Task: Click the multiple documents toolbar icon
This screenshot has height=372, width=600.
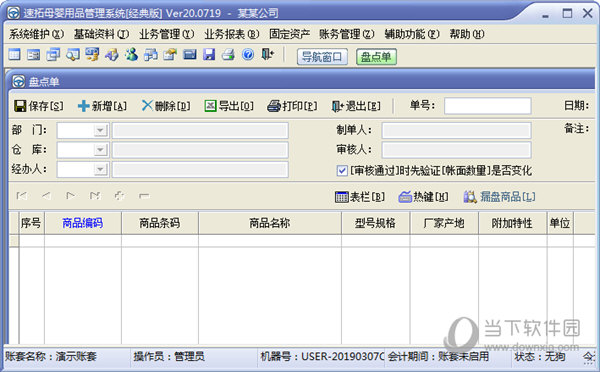Action: pyautogui.click(x=151, y=55)
